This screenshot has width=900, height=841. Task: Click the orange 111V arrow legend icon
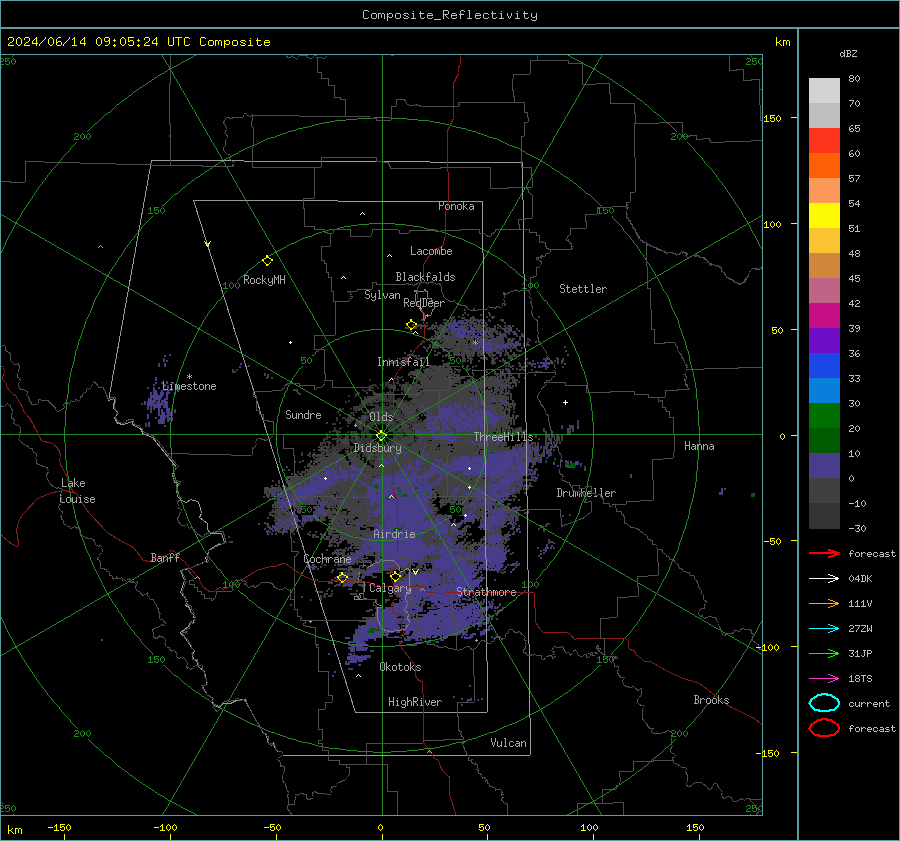[x=824, y=603]
